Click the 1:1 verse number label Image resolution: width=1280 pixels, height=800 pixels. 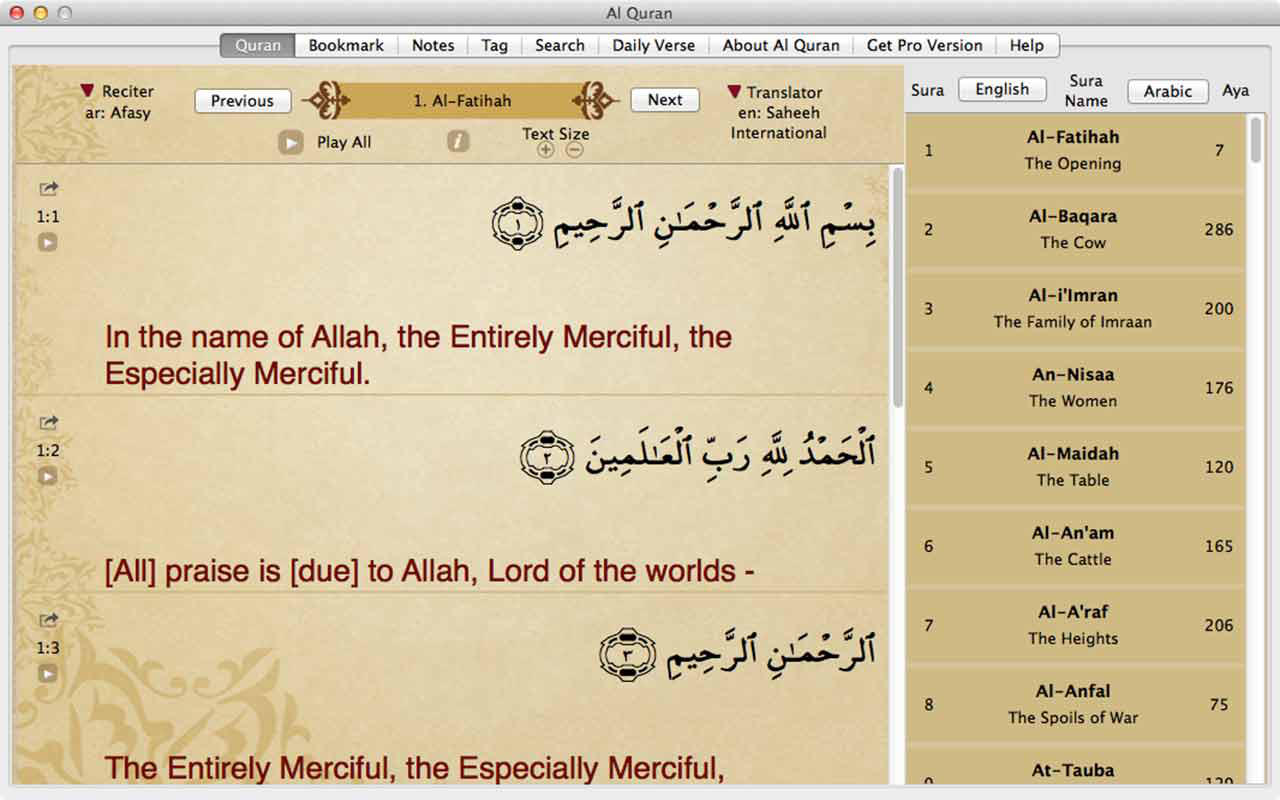48,216
